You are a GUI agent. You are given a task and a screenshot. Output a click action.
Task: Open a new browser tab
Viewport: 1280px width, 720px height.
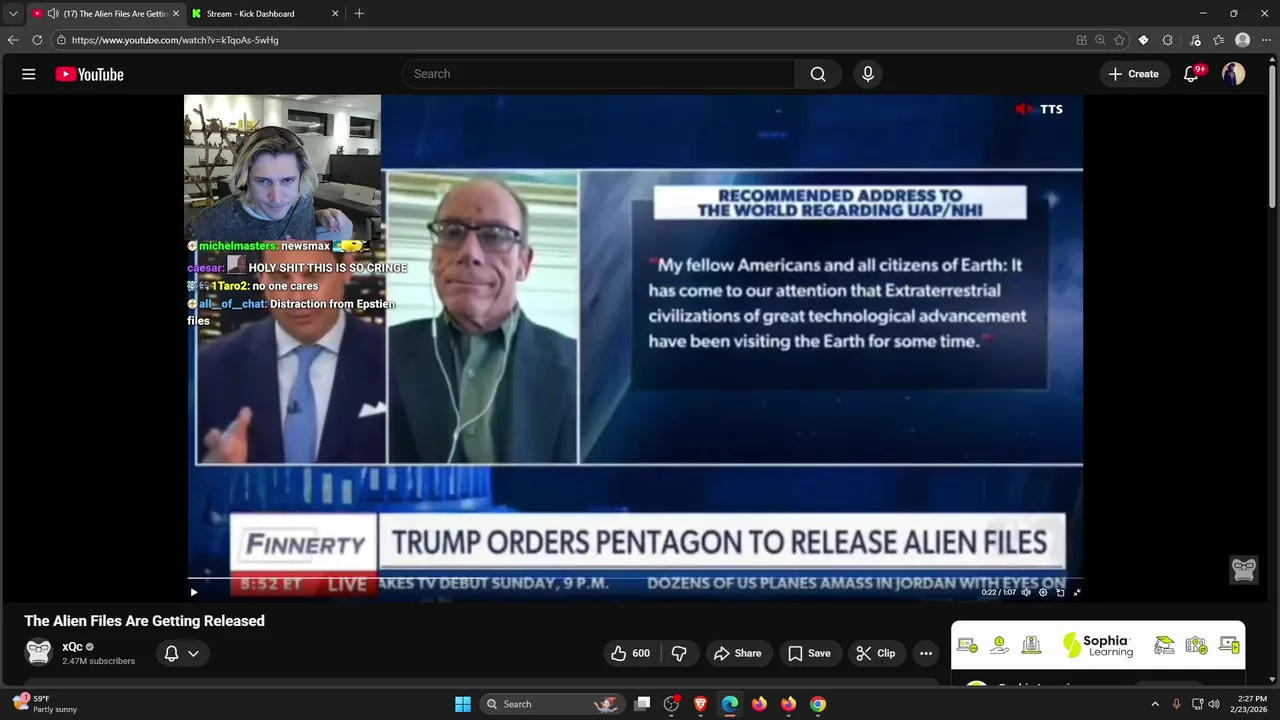[x=359, y=14]
